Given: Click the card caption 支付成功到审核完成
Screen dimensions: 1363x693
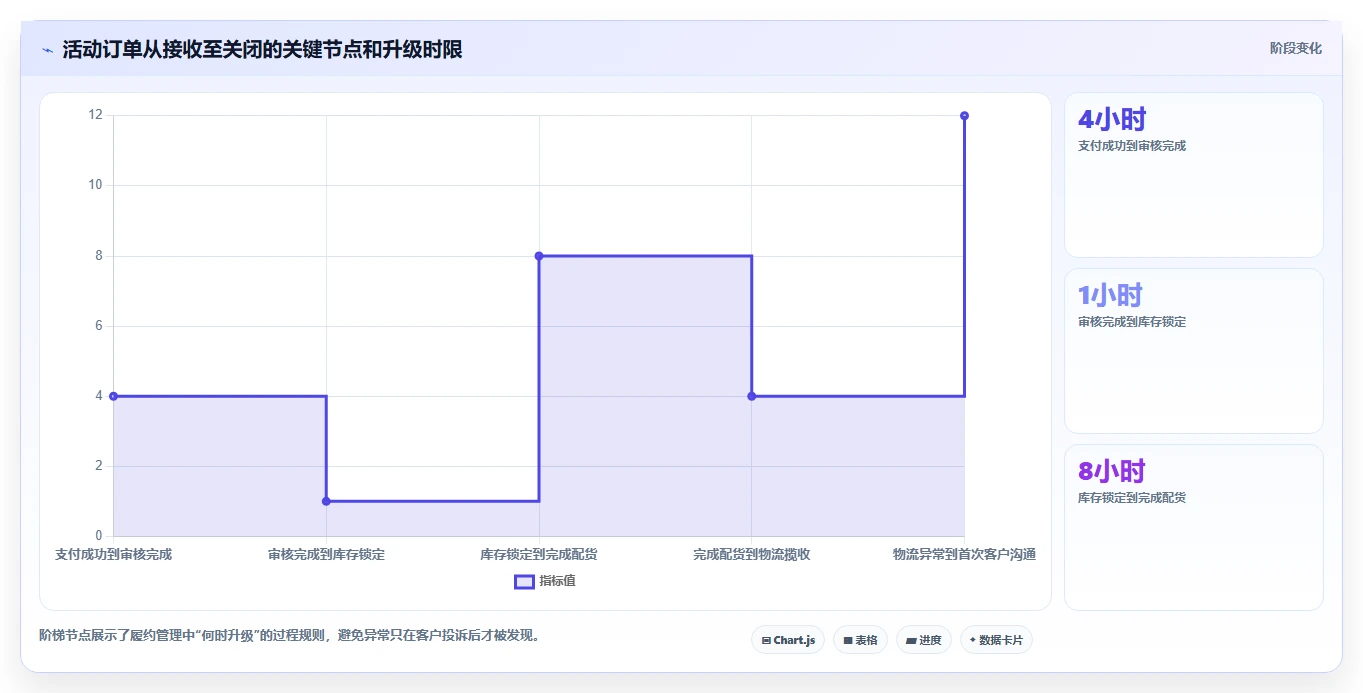Looking at the screenshot, I should click(x=1132, y=146).
